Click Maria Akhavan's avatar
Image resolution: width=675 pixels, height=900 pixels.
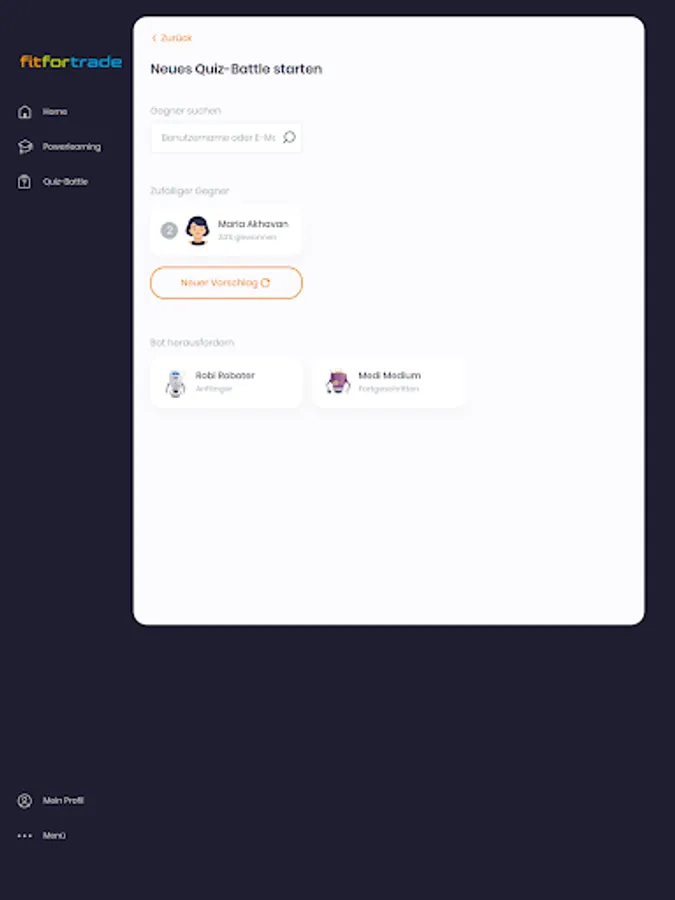coord(197,231)
